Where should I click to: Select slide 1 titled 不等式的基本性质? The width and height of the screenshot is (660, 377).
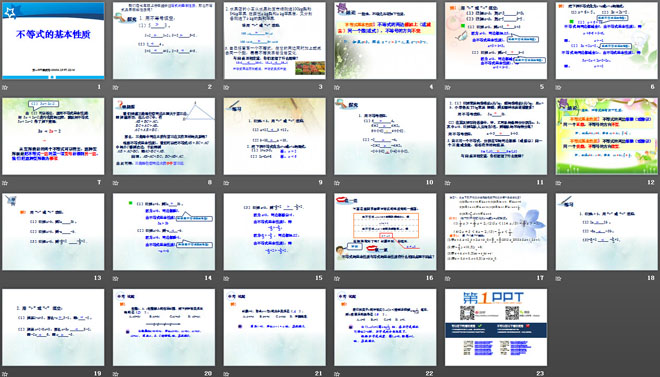tap(53, 41)
